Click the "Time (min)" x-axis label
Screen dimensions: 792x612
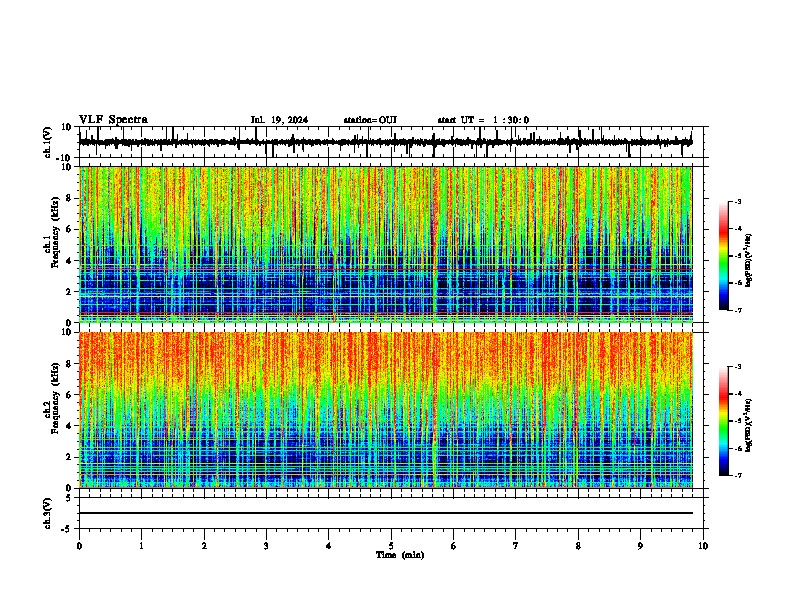[x=400, y=555]
